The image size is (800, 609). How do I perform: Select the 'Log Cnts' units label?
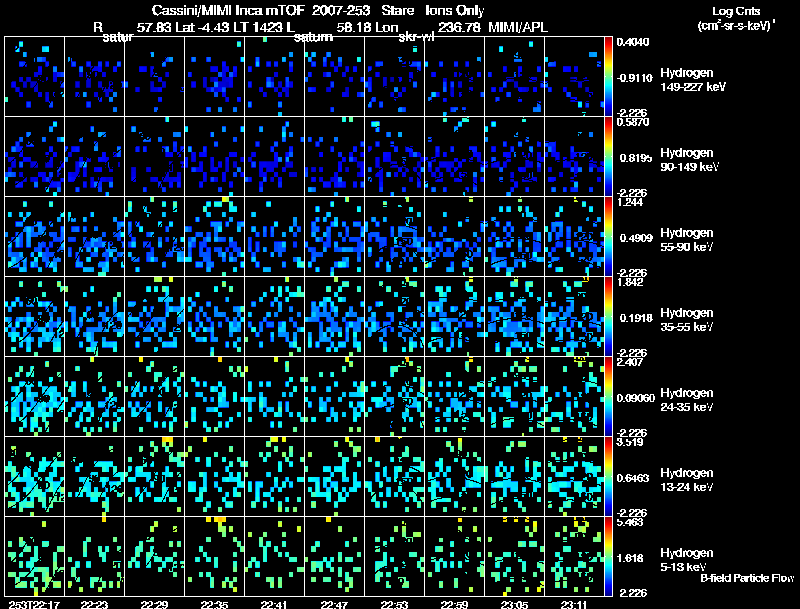coord(736,11)
